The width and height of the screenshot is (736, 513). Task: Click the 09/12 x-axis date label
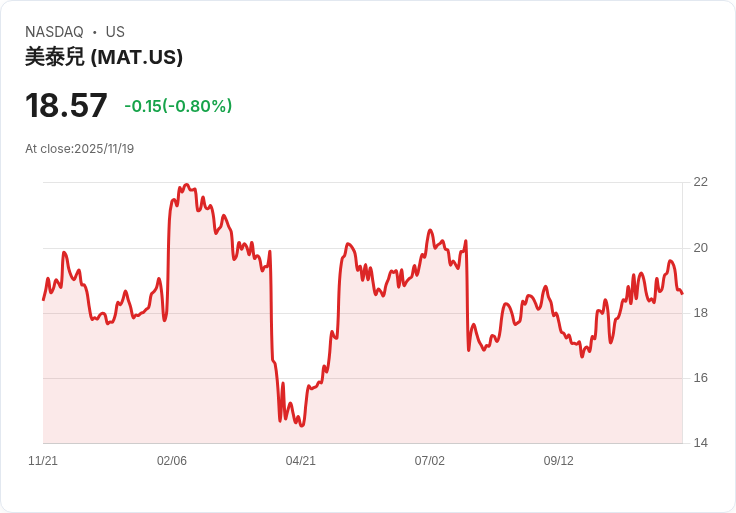click(x=559, y=460)
